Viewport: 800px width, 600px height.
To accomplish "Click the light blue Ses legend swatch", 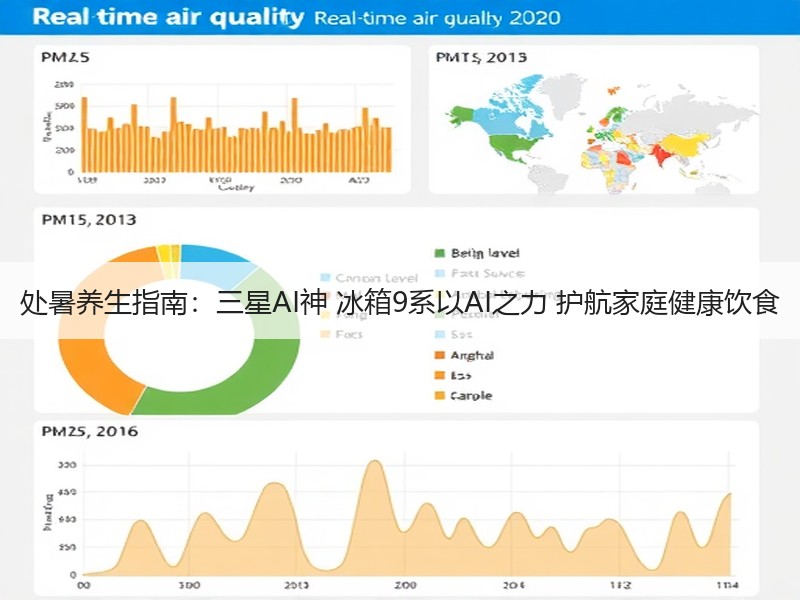I will pos(439,334).
